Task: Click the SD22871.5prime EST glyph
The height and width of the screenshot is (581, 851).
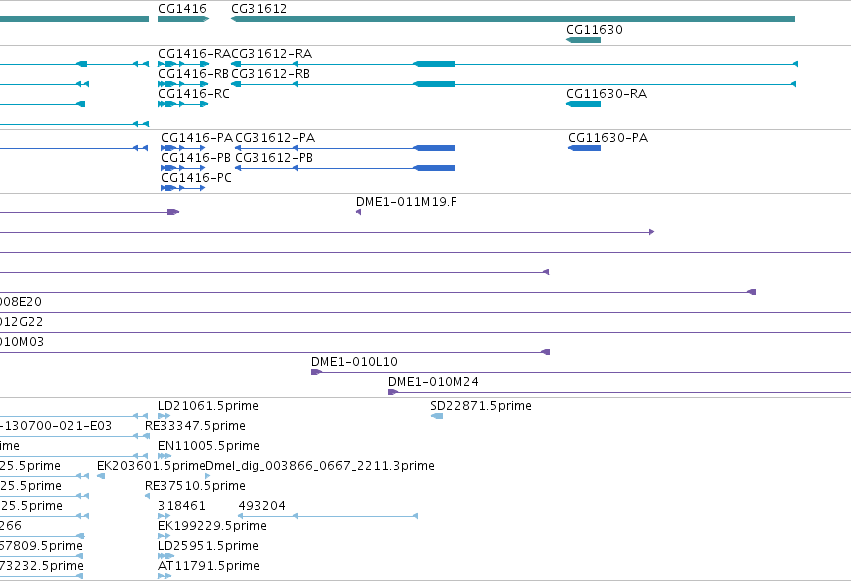Action: [437, 416]
